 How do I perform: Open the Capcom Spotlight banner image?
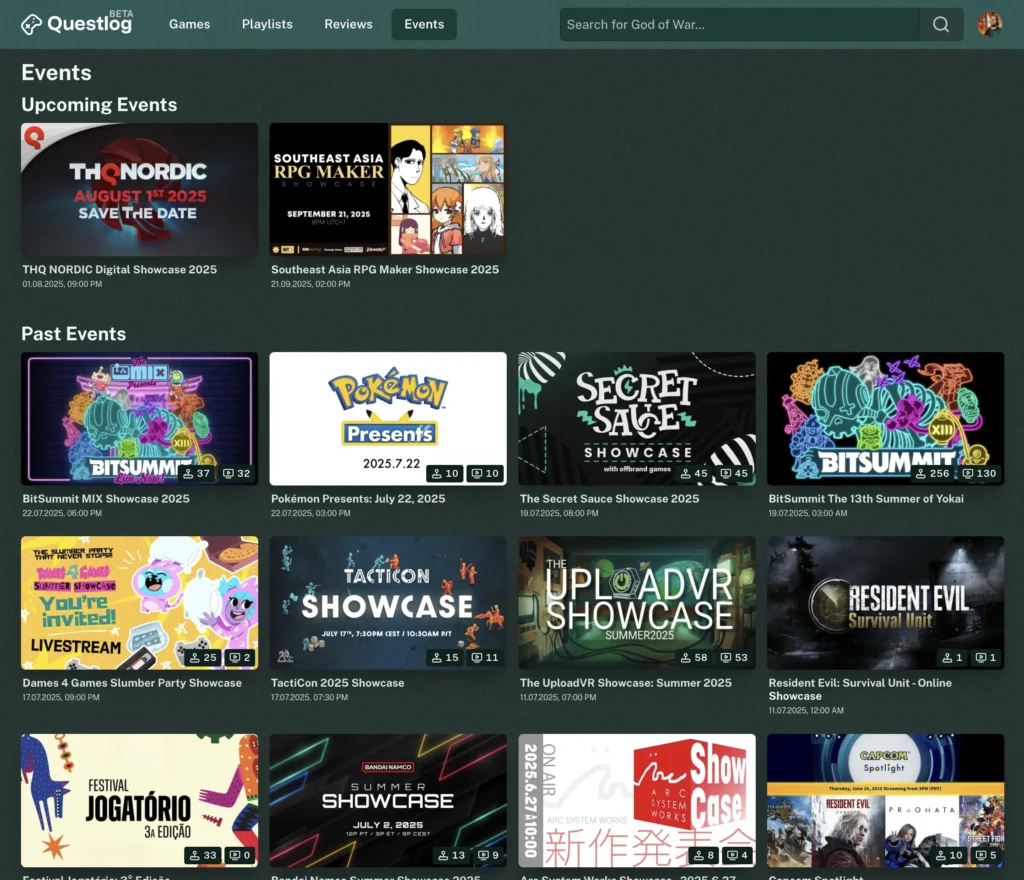click(x=886, y=800)
